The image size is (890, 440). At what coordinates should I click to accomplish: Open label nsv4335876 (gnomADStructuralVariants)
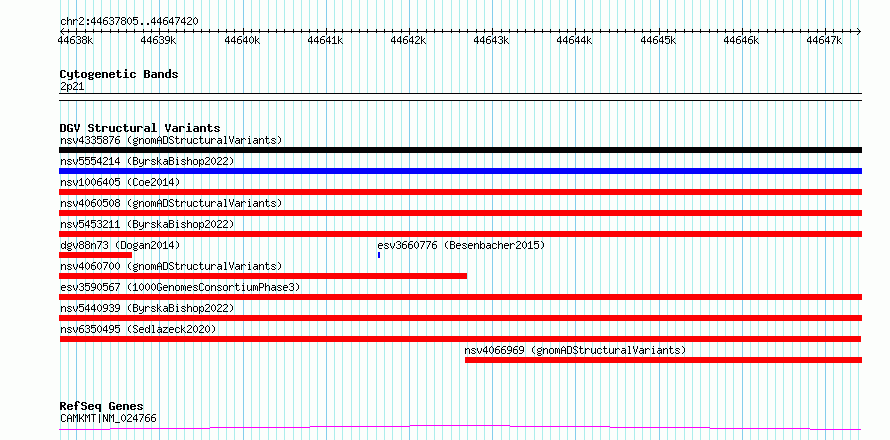click(171, 140)
